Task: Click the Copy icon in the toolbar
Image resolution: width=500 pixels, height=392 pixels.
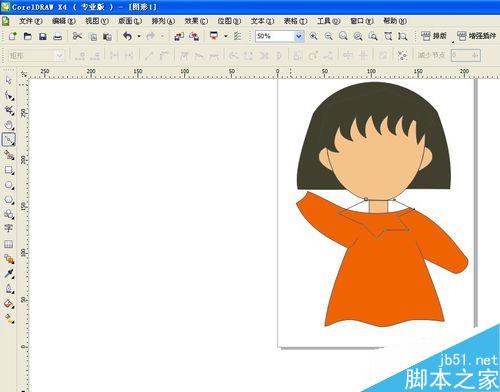Action: click(x=93, y=37)
